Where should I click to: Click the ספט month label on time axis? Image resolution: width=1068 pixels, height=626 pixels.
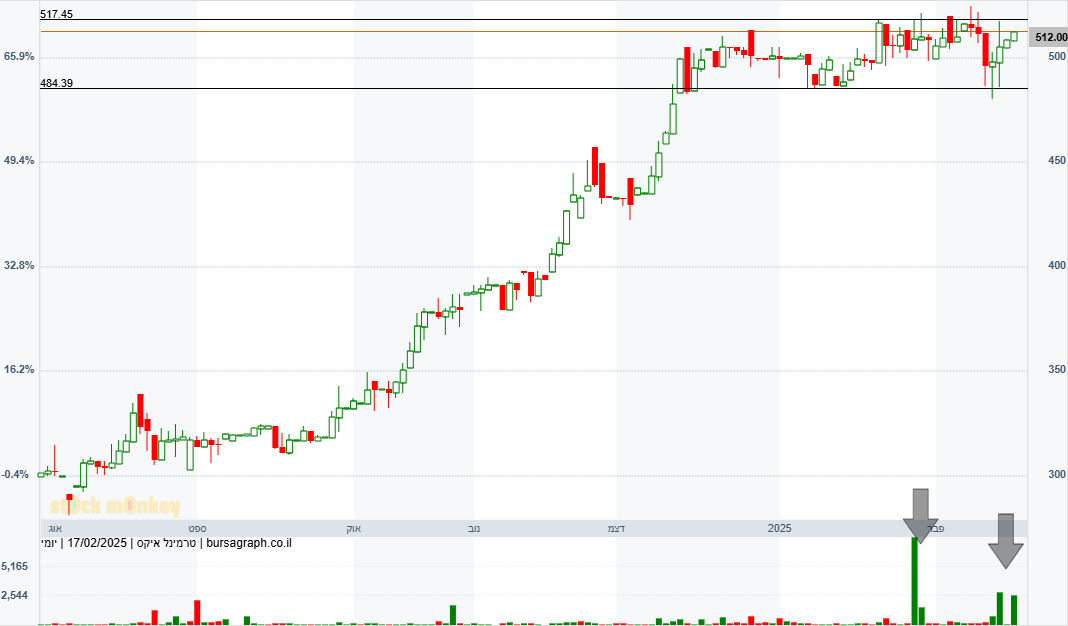[x=198, y=529]
